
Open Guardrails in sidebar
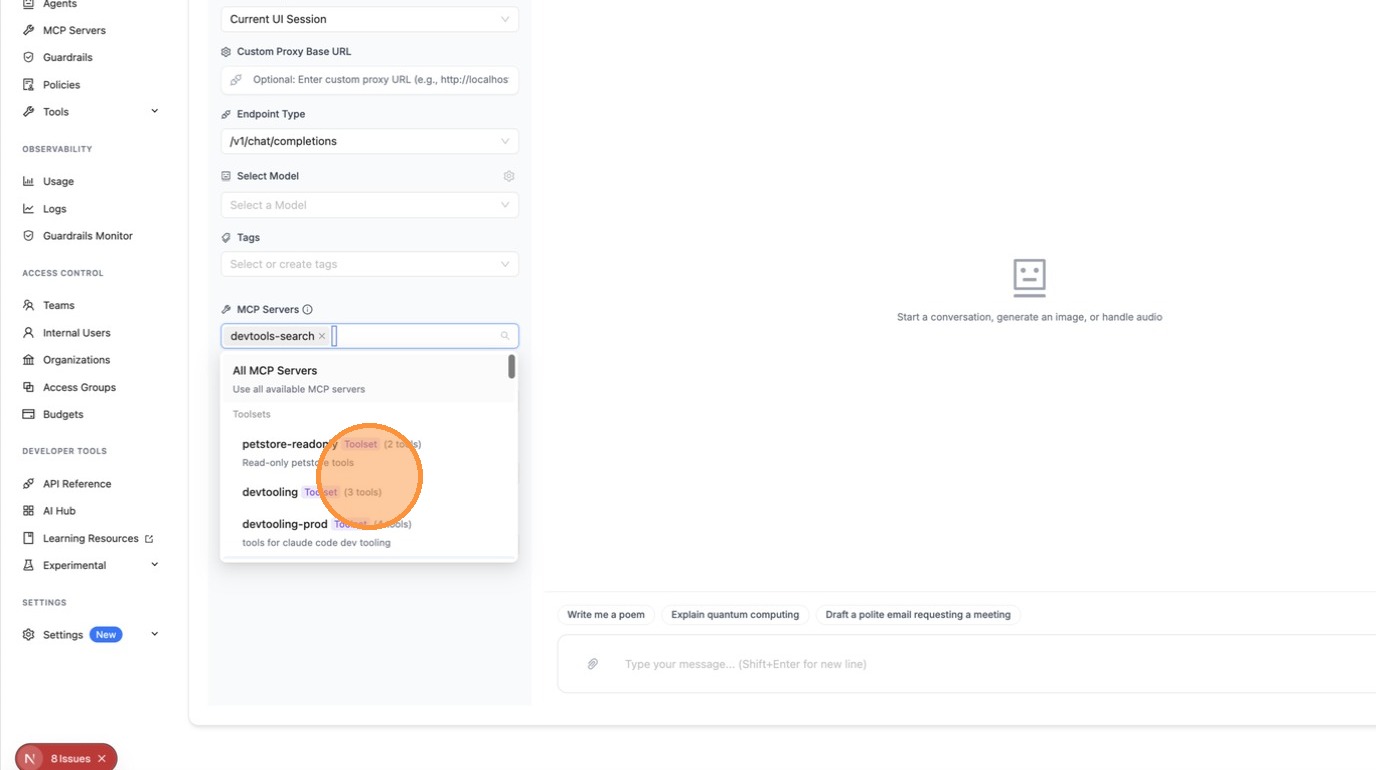pos(68,57)
